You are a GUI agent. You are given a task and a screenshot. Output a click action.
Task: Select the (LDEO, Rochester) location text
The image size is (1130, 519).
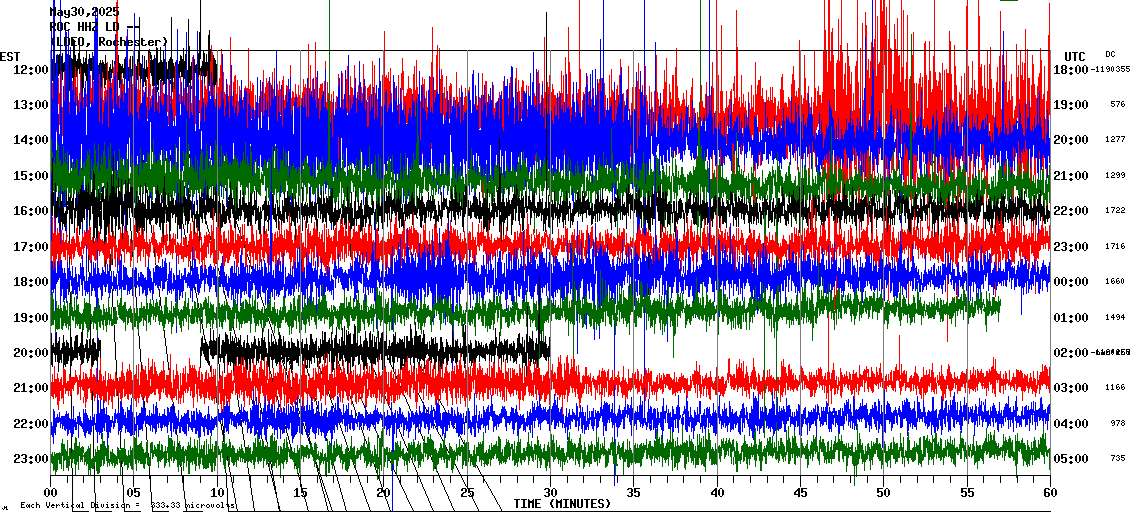click(108, 42)
